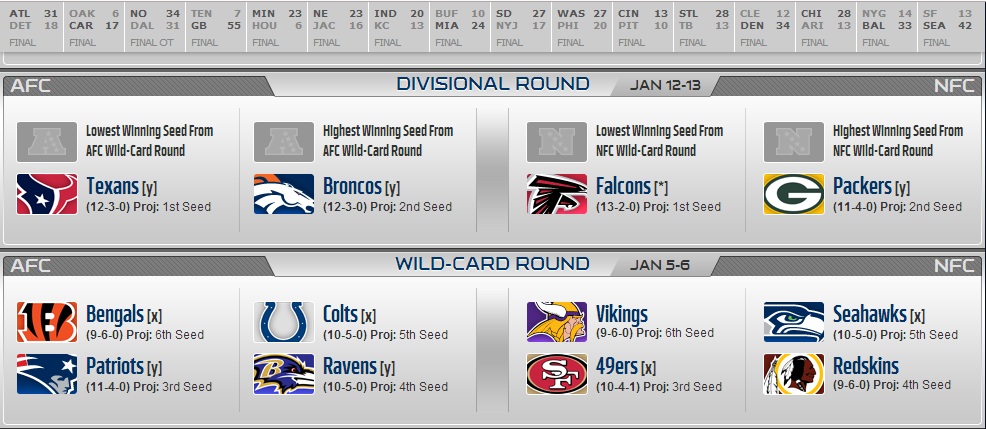
Task: Click the Atlanta Falcons logo
Action: click(x=557, y=194)
